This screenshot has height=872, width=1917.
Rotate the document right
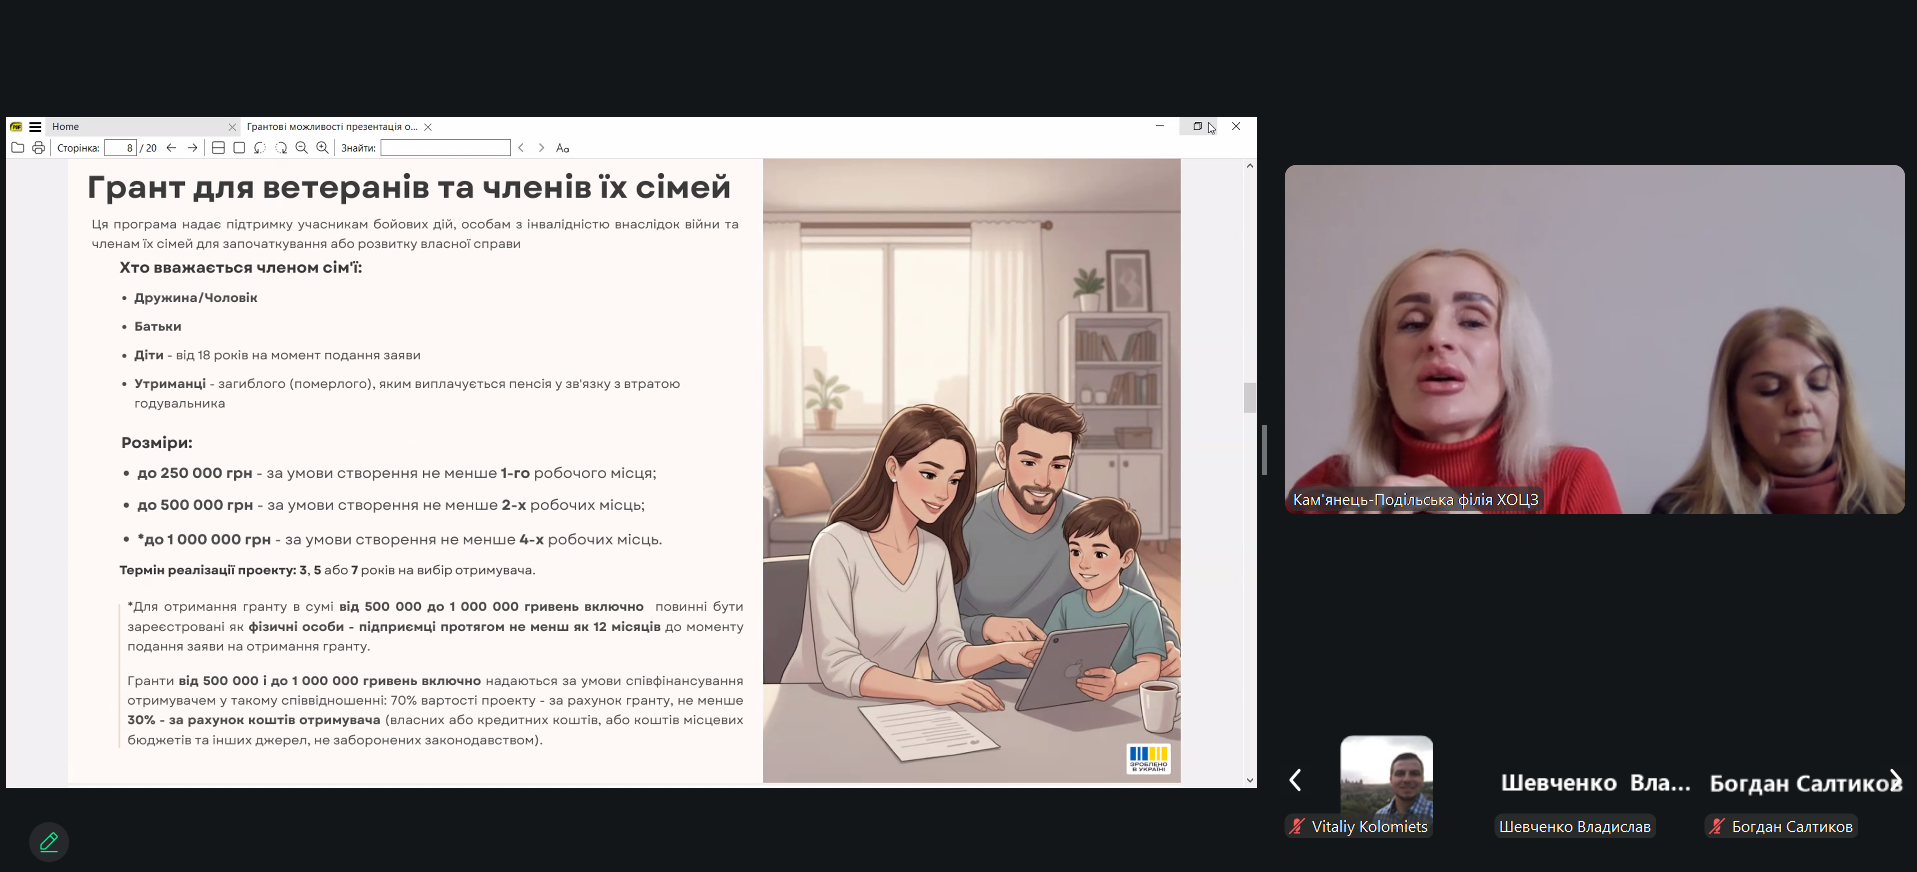point(281,148)
